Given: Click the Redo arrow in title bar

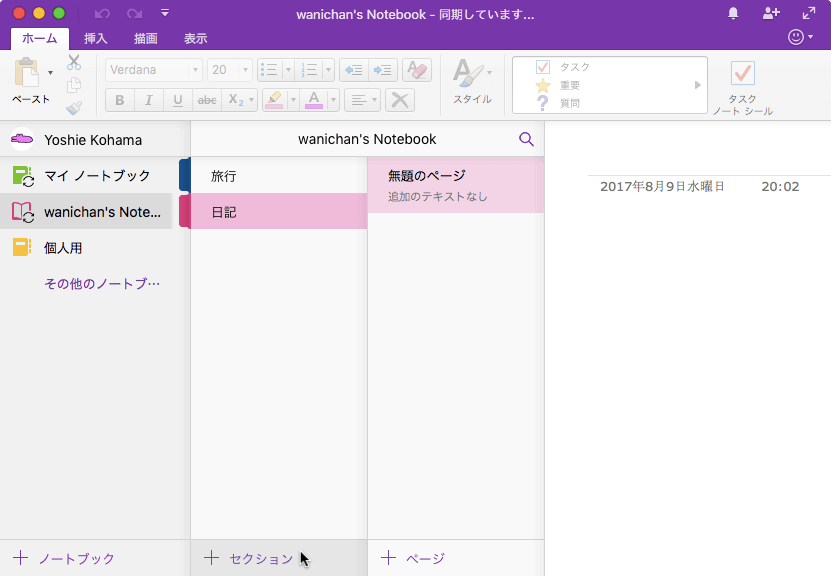Looking at the screenshot, I should point(134,13).
